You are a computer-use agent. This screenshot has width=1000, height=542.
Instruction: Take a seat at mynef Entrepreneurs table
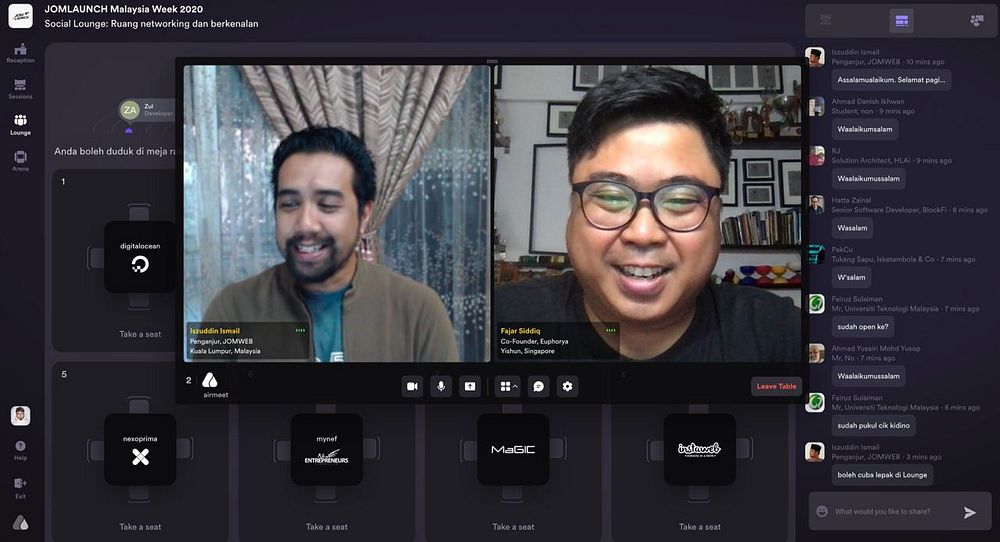tap(327, 527)
